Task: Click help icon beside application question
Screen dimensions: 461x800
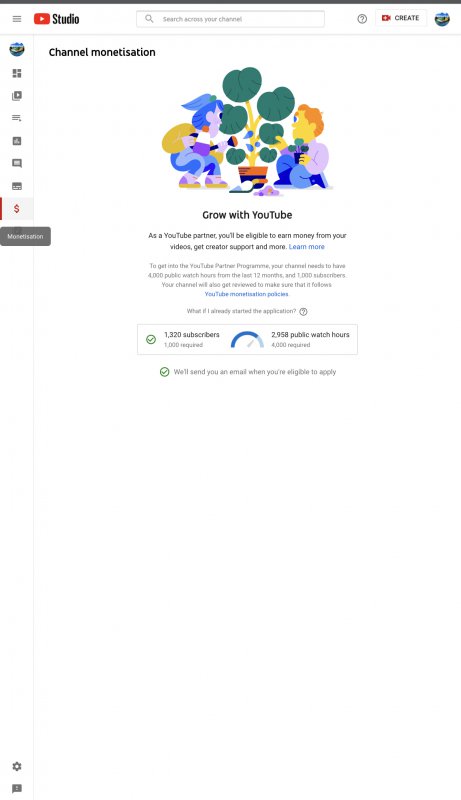Action: (303, 312)
